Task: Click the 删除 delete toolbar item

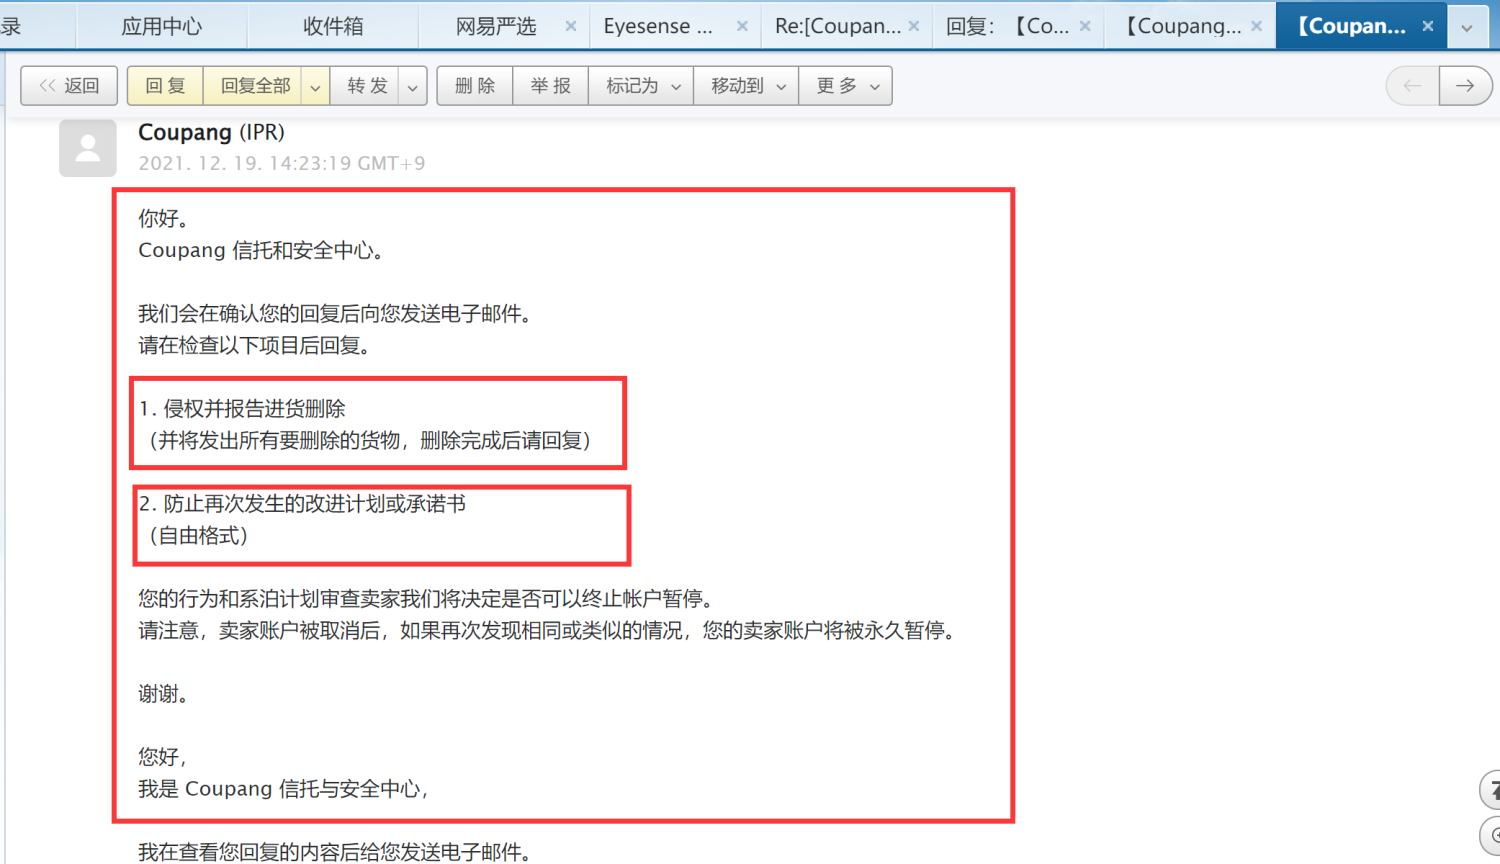Action: (x=473, y=85)
